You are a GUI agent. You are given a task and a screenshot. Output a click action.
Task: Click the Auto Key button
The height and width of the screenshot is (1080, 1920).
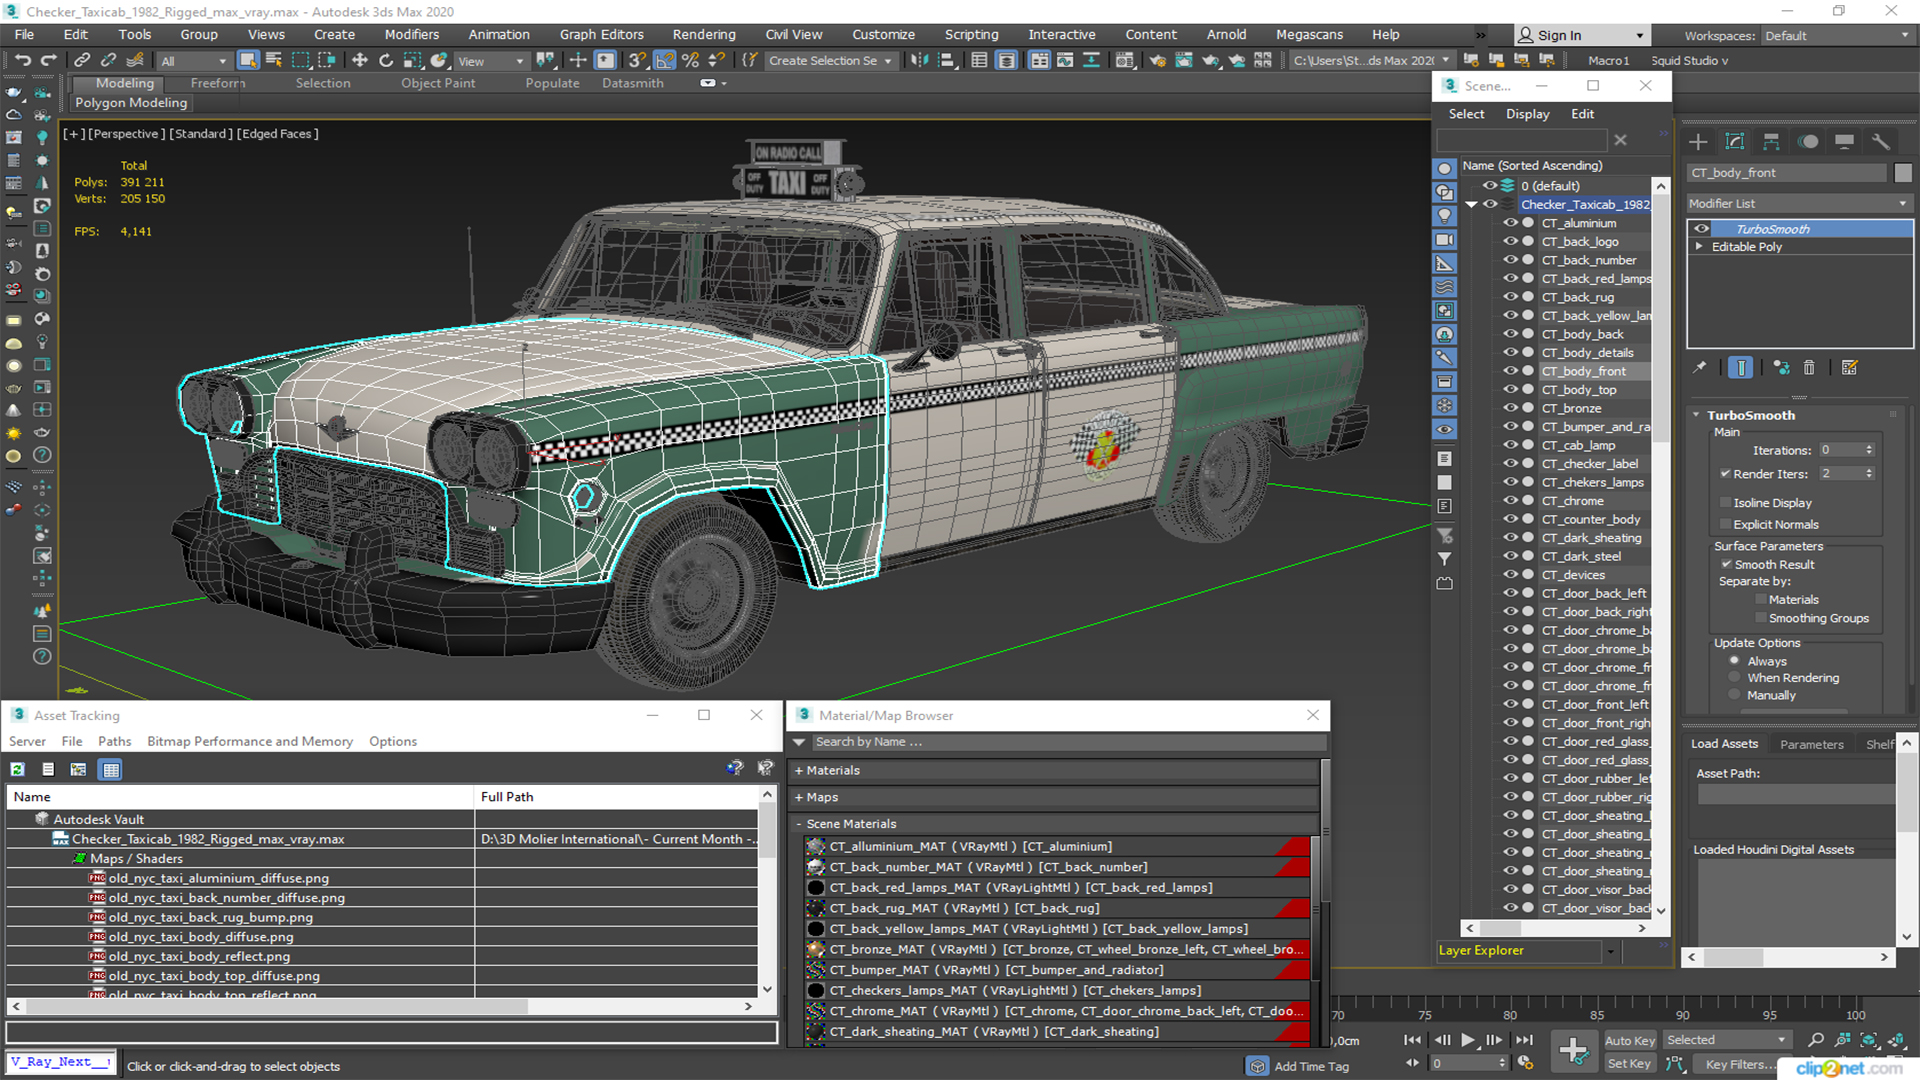[x=1630, y=1041]
